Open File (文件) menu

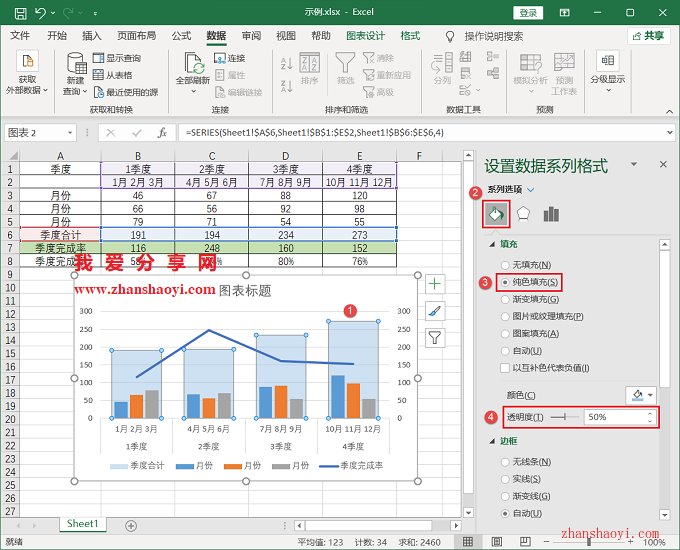point(20,36)
